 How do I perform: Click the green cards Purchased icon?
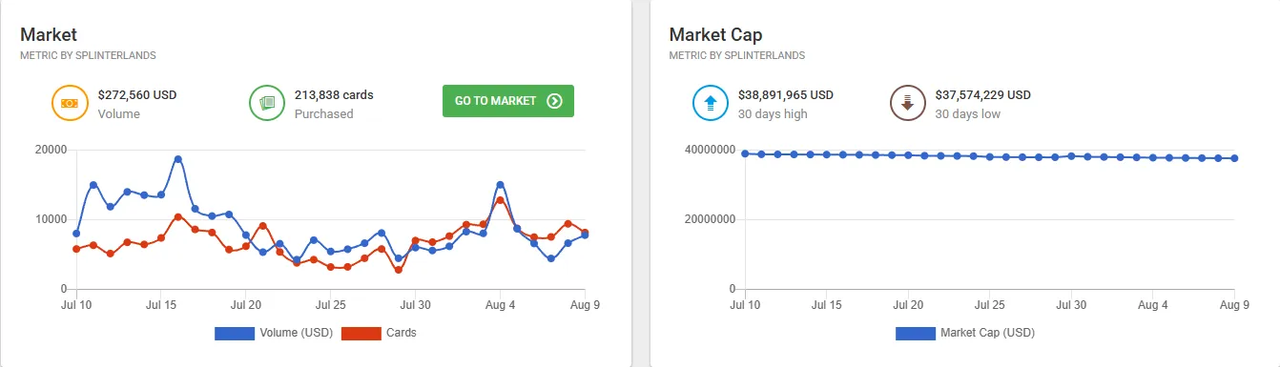coord(267,103)
